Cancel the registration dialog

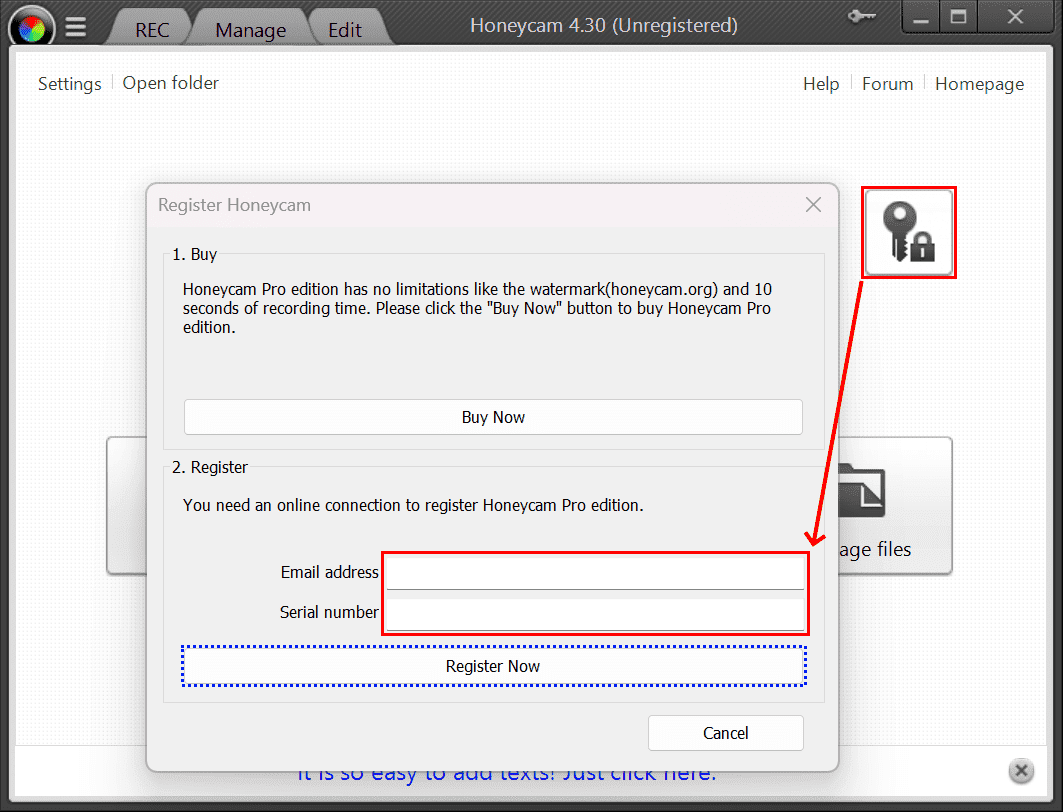tap(725, 733)
